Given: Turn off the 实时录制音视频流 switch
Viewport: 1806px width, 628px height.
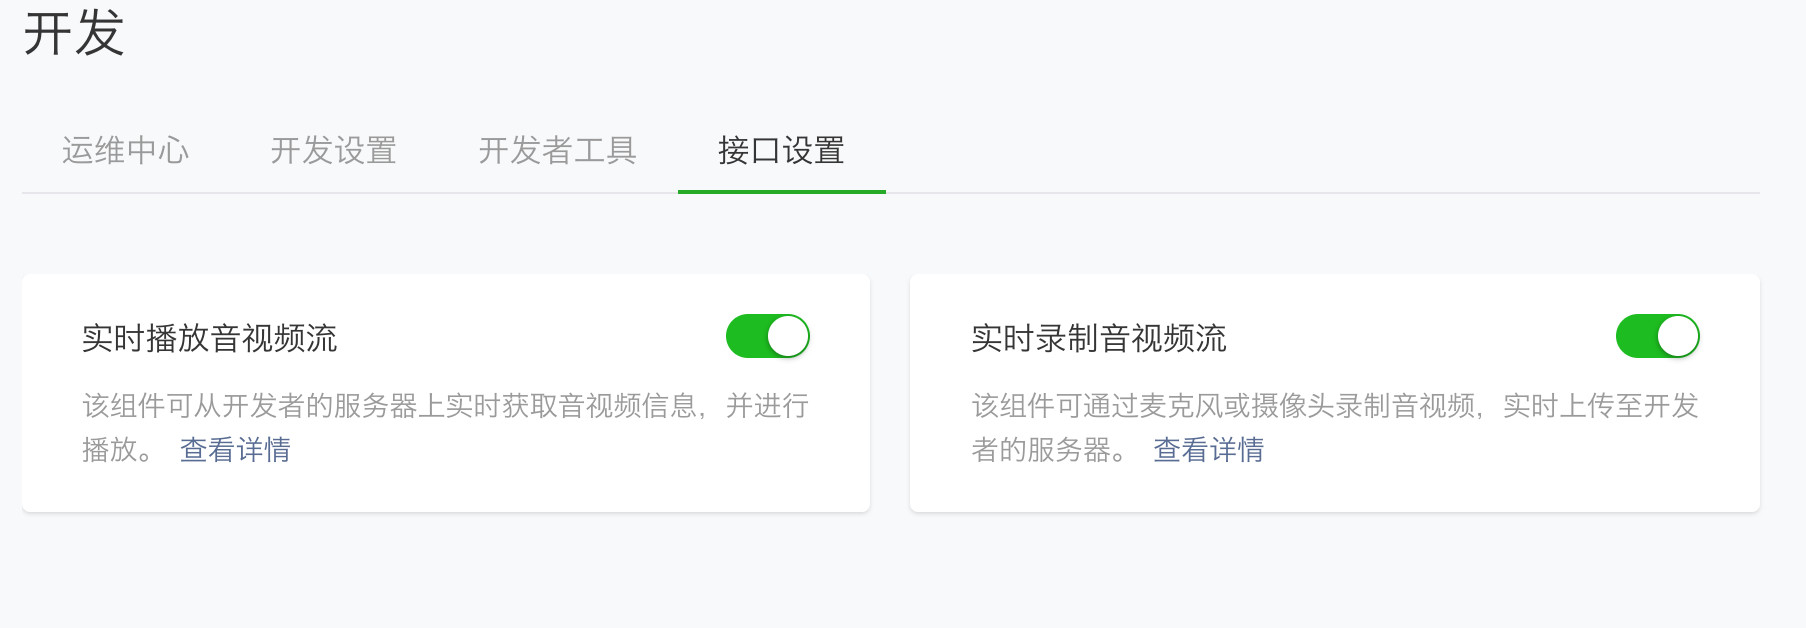Looking at the screenshot, I should pyautogui.click(x=1658, y=336).
